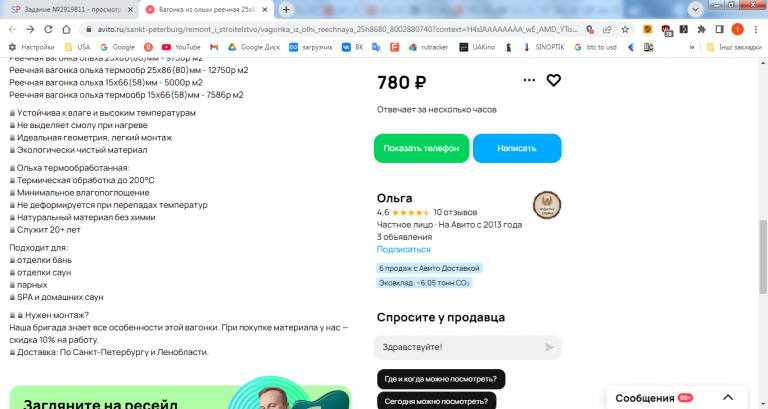Reload the page
The width and height of the screenshot is (768, 409).
(48, 29)
